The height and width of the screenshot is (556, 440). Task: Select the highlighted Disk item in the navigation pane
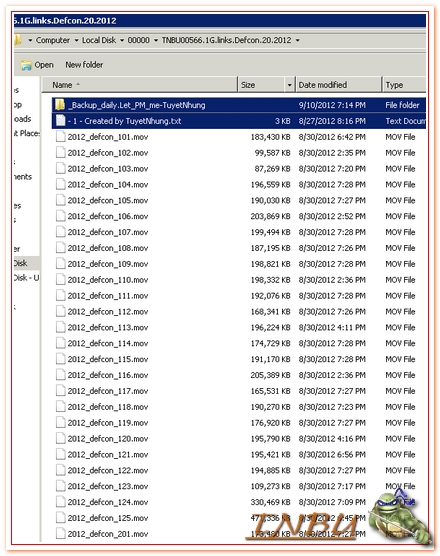click(x=26, y=263)
